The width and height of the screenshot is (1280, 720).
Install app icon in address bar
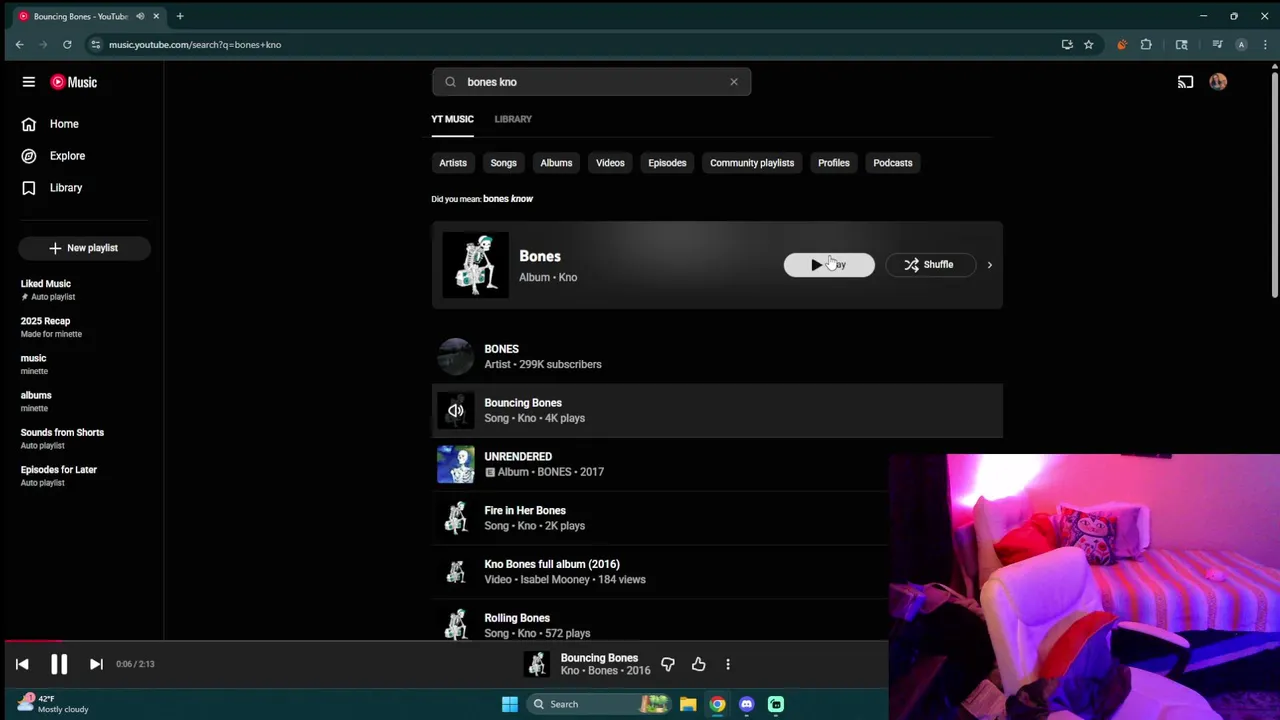coord(1067,44)
